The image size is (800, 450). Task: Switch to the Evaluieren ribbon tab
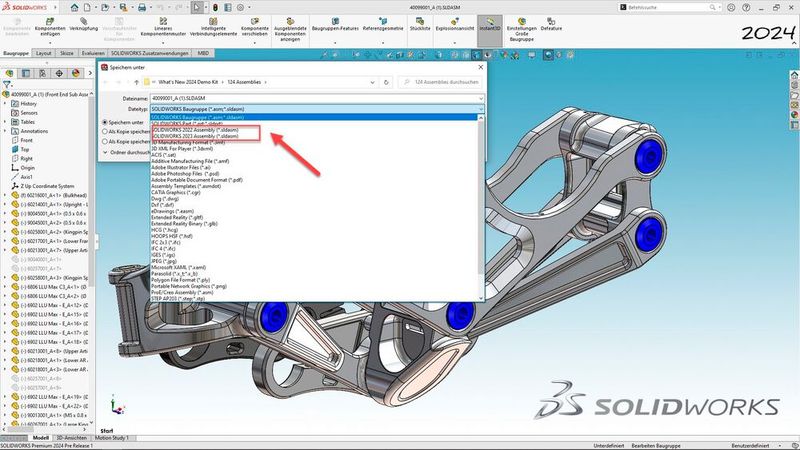[93, 53]
